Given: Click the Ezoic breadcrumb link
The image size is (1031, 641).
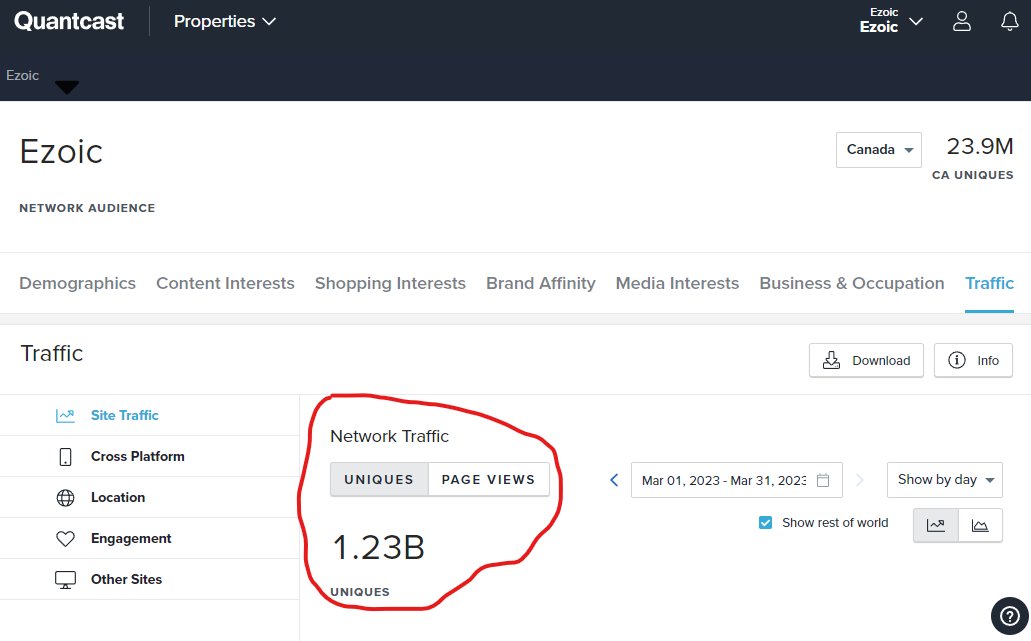Looking at the screenshot, I should pyautogui.click(x=22, y=75).
